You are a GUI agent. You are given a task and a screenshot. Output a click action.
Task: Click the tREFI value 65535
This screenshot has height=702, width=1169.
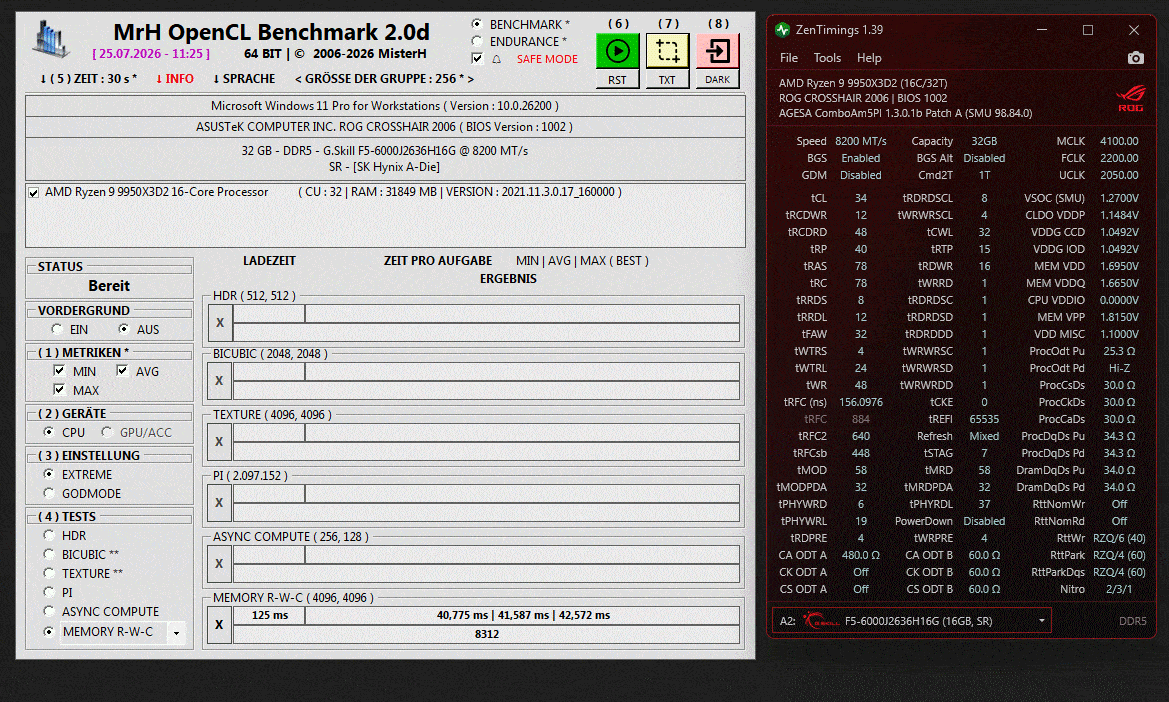point(984,420)
